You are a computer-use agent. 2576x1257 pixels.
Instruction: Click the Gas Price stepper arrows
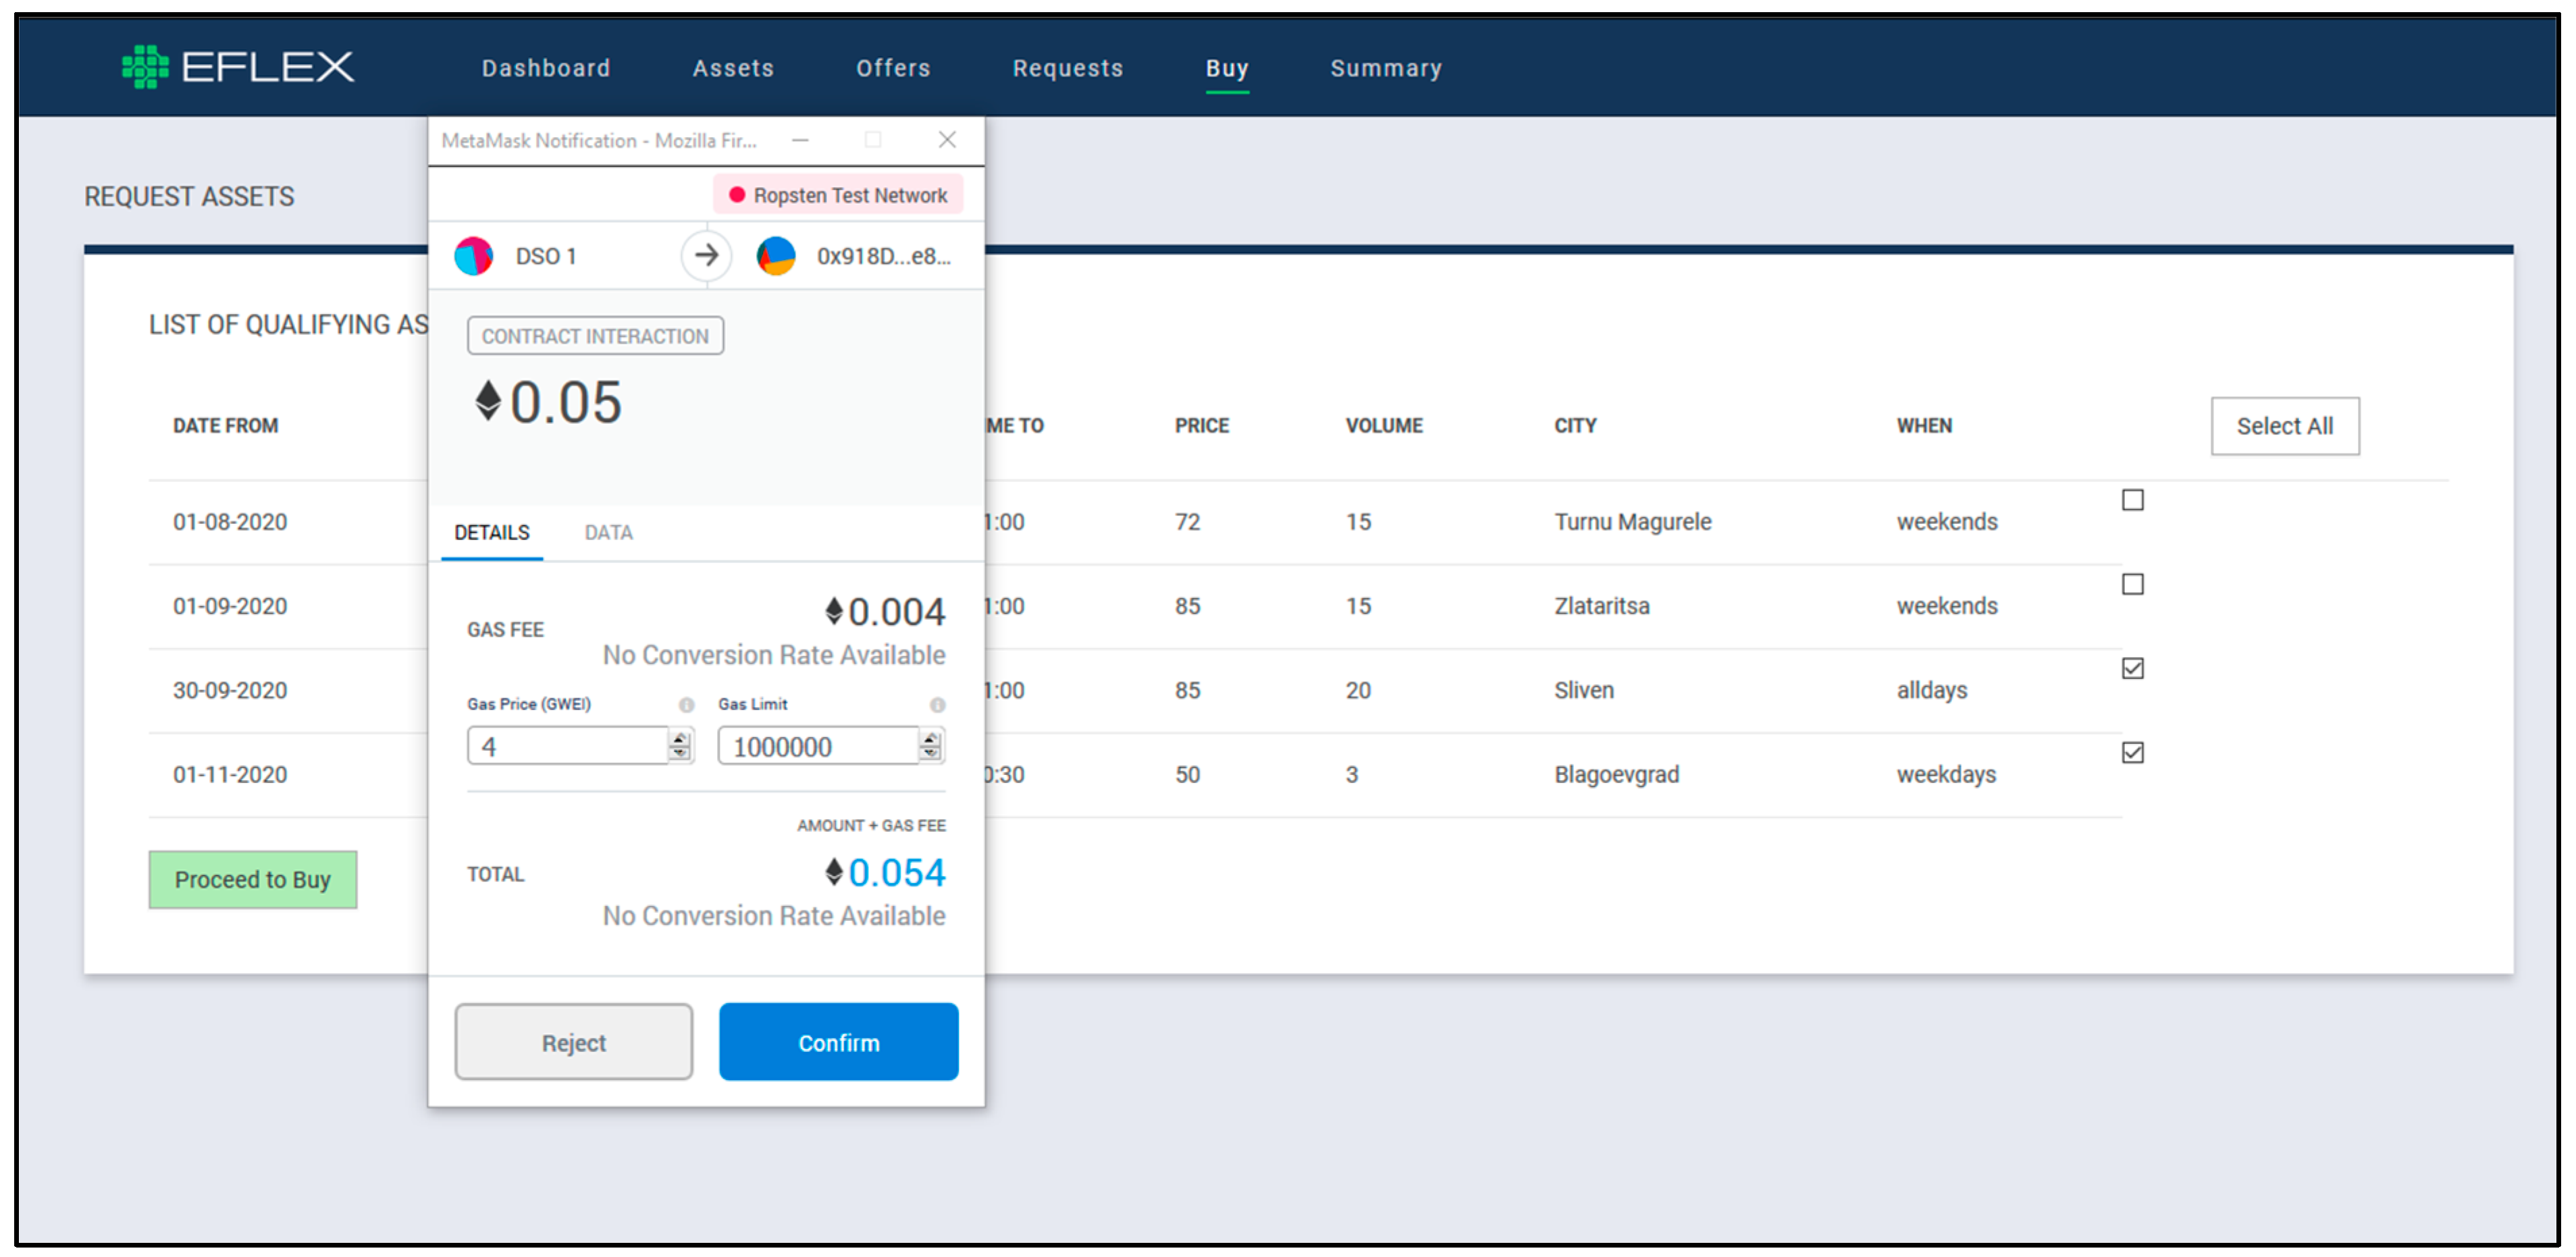[x=680, y=746]
